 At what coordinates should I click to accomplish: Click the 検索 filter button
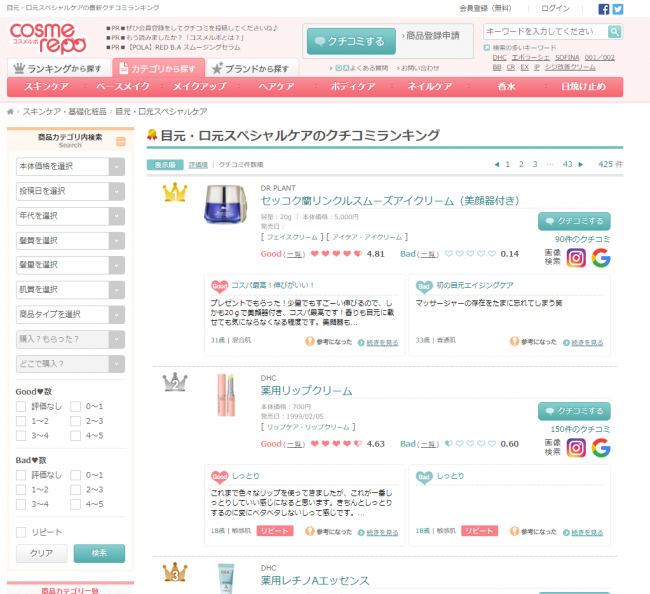click(99, 553)
